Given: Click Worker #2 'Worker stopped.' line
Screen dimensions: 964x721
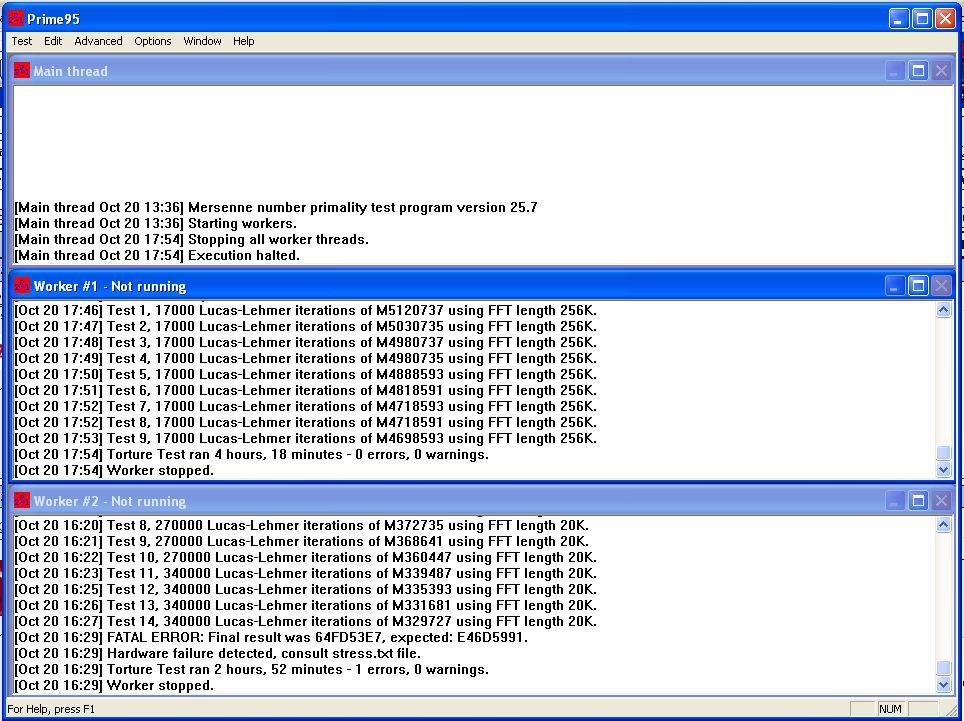Looking at the screenshot, I should (x=114, y=685).
